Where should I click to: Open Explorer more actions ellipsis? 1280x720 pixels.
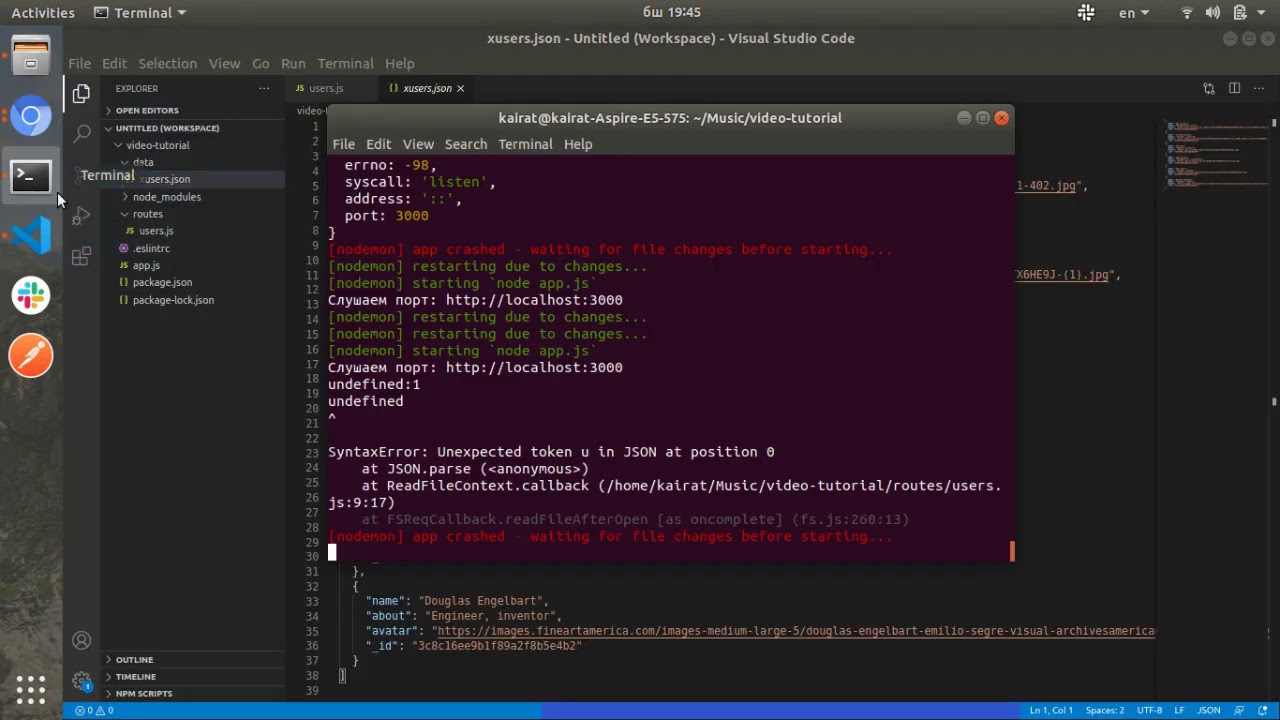264,88
